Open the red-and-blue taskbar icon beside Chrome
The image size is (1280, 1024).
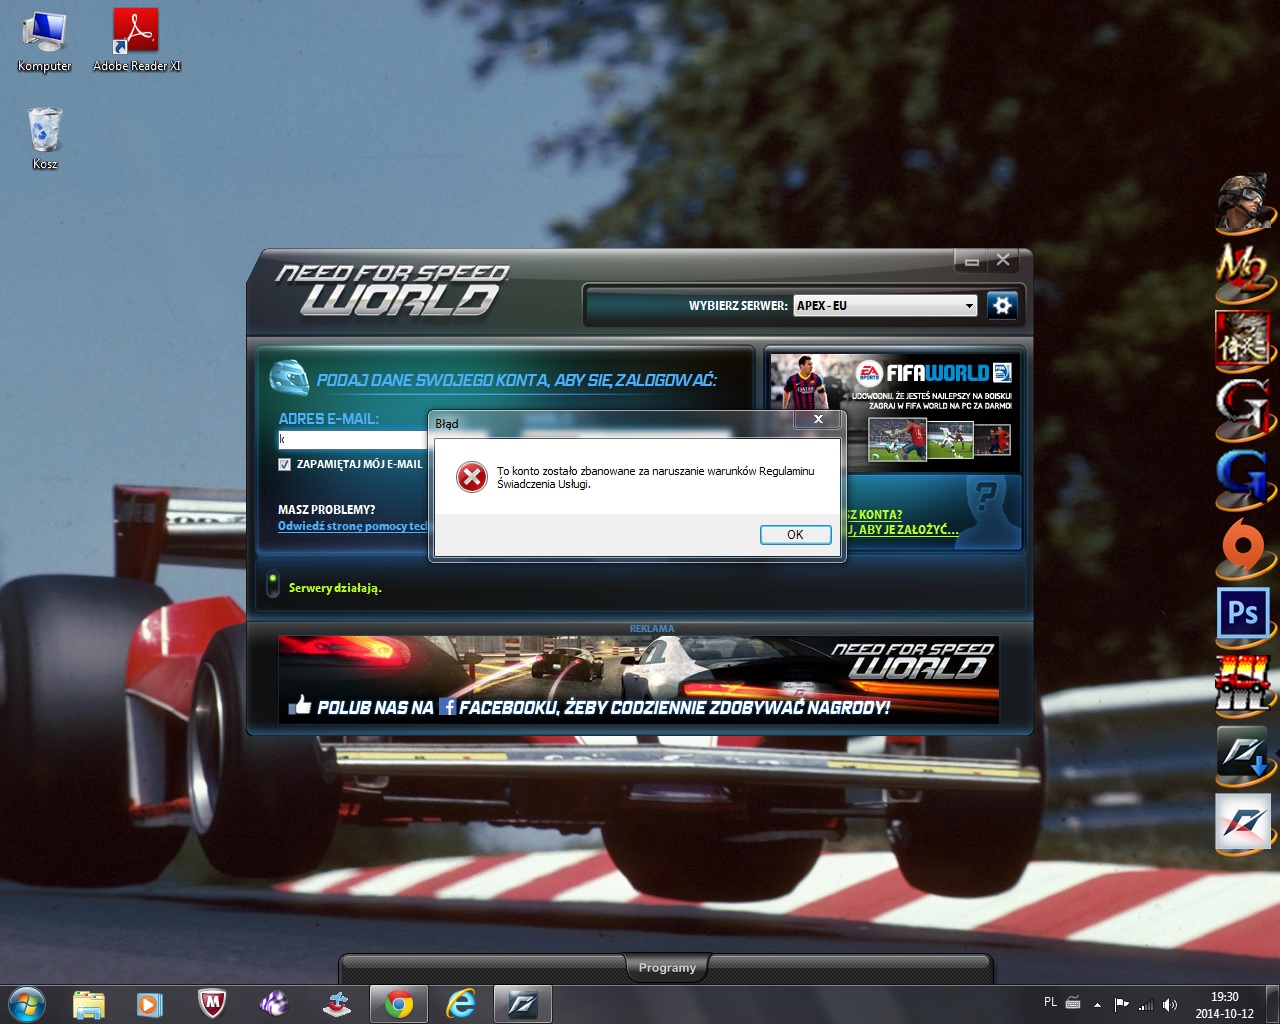(x=336, y=1004)
